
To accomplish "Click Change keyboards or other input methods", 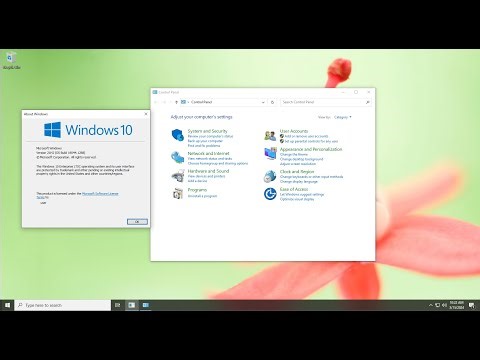I will point(311,177).
